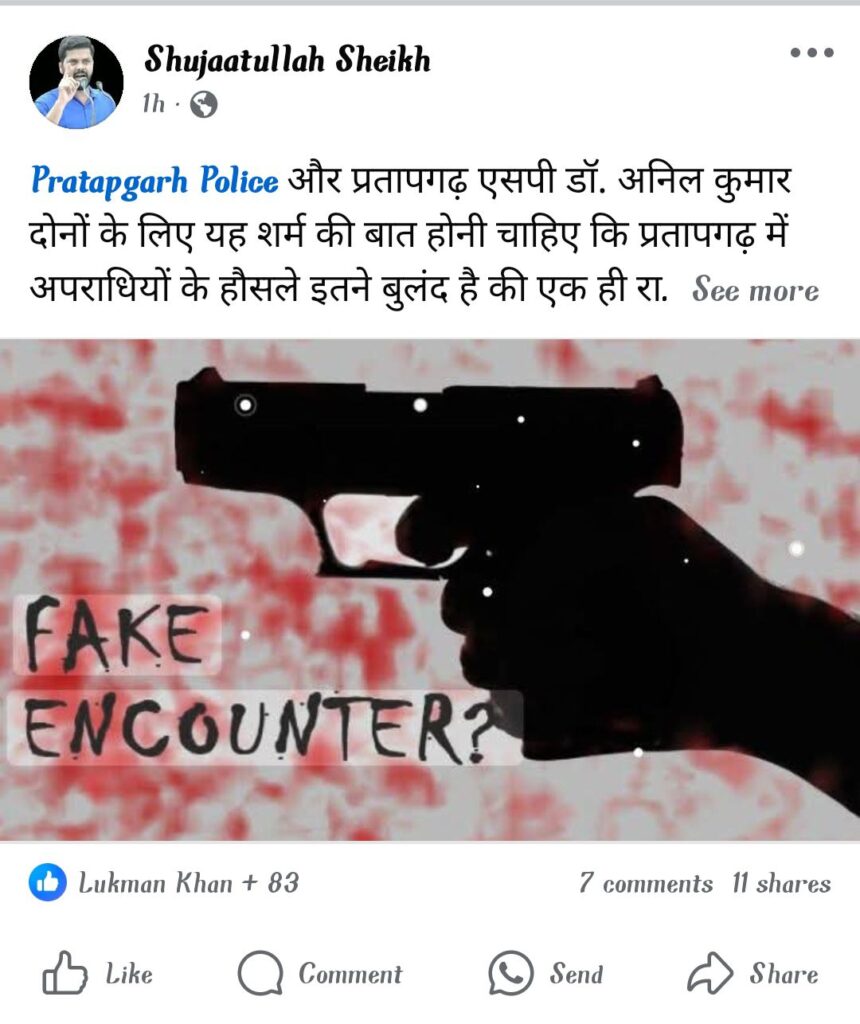
Task: Open the Fake Encounter gun image
Action: point(430,590)
